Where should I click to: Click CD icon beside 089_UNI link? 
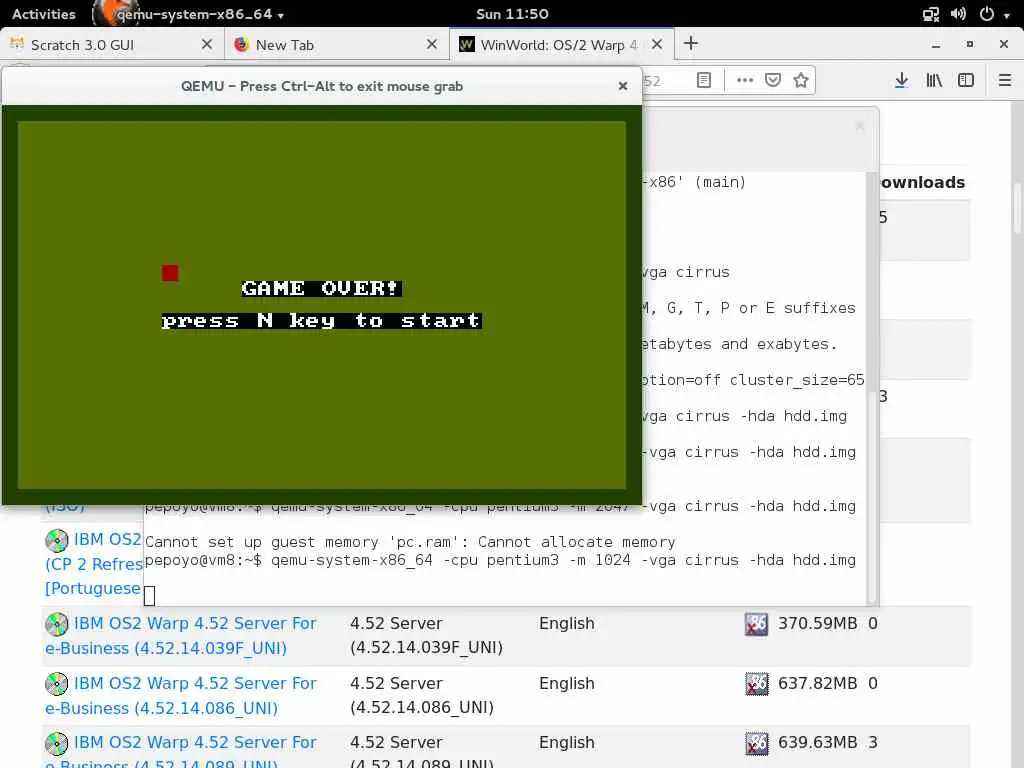(x=57, y=743)
